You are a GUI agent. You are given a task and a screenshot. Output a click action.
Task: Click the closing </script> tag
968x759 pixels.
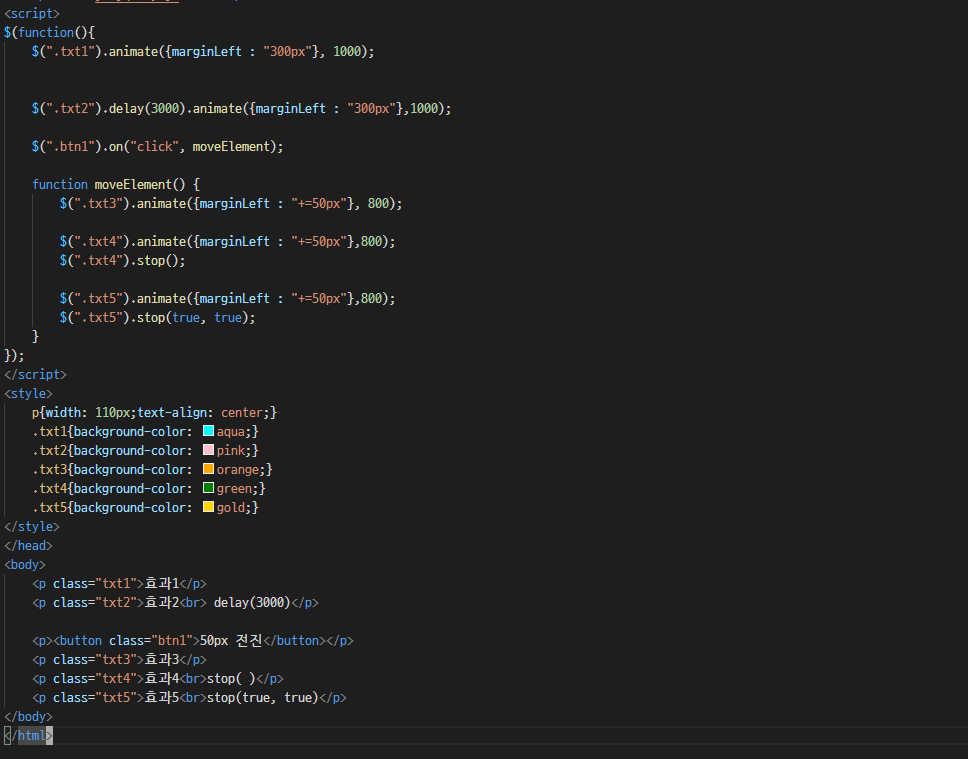(35, 374)
